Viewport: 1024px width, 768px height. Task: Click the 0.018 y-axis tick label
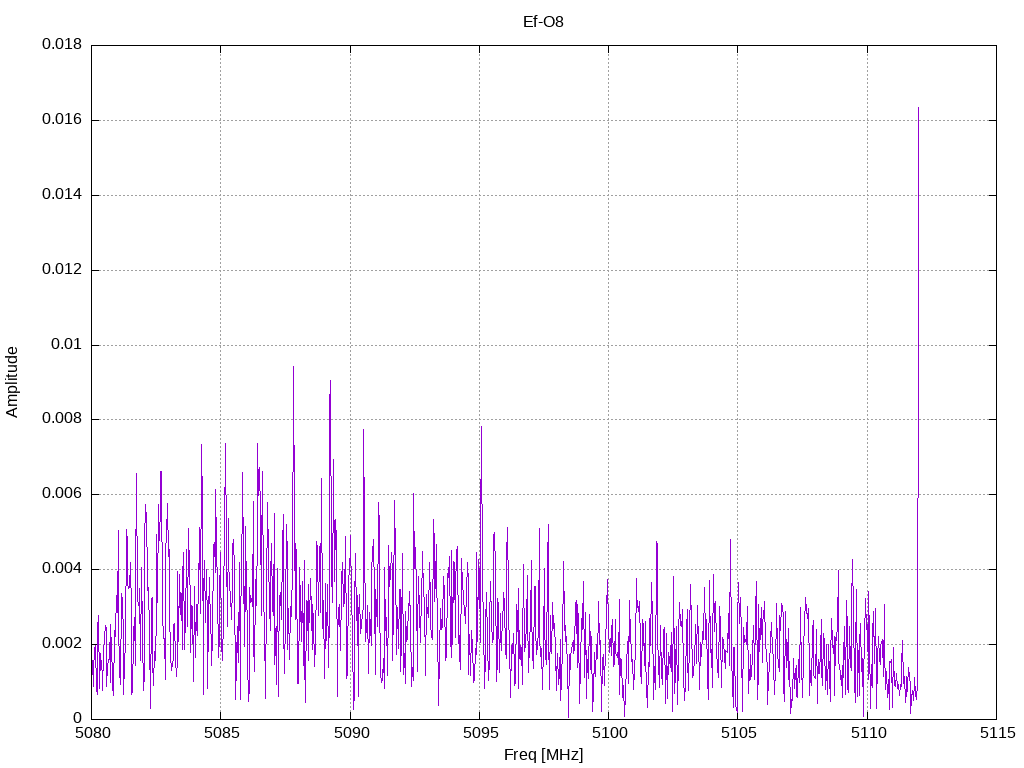(x=62, y=44)
